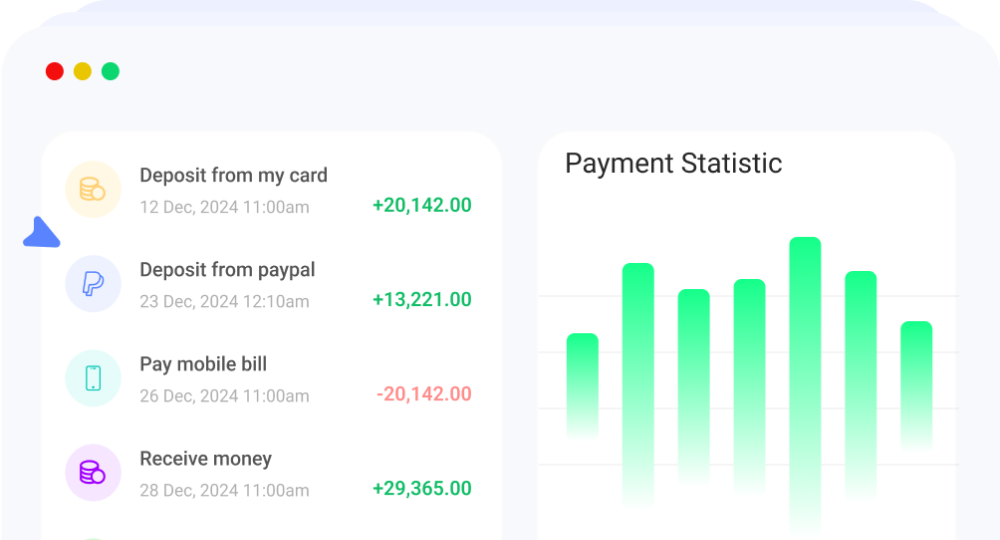The image size is (1000, 540).
Task: Click the Payment Statistic heading
Action: (673, 163)
